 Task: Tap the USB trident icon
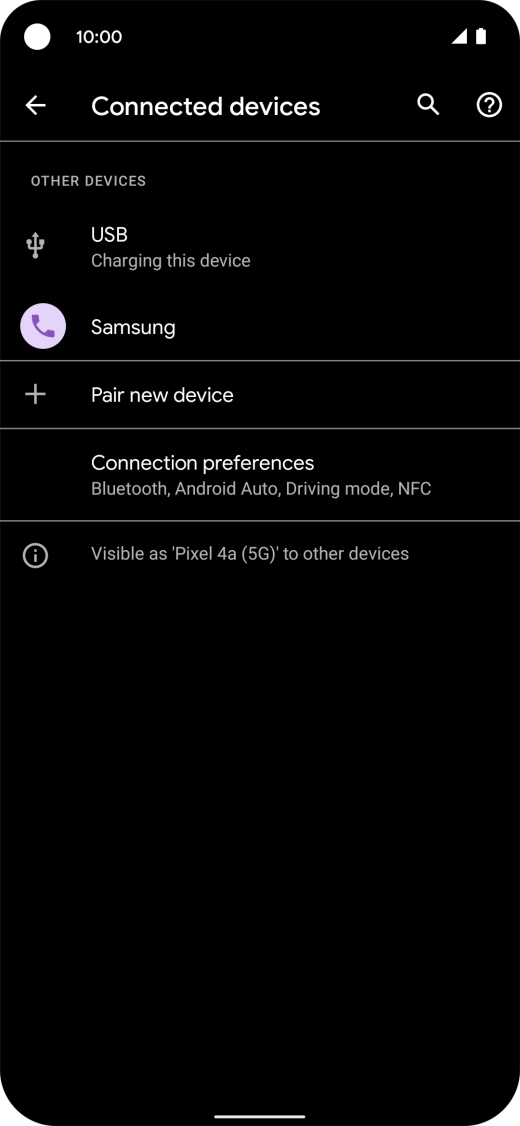click(x=35, y=246)
